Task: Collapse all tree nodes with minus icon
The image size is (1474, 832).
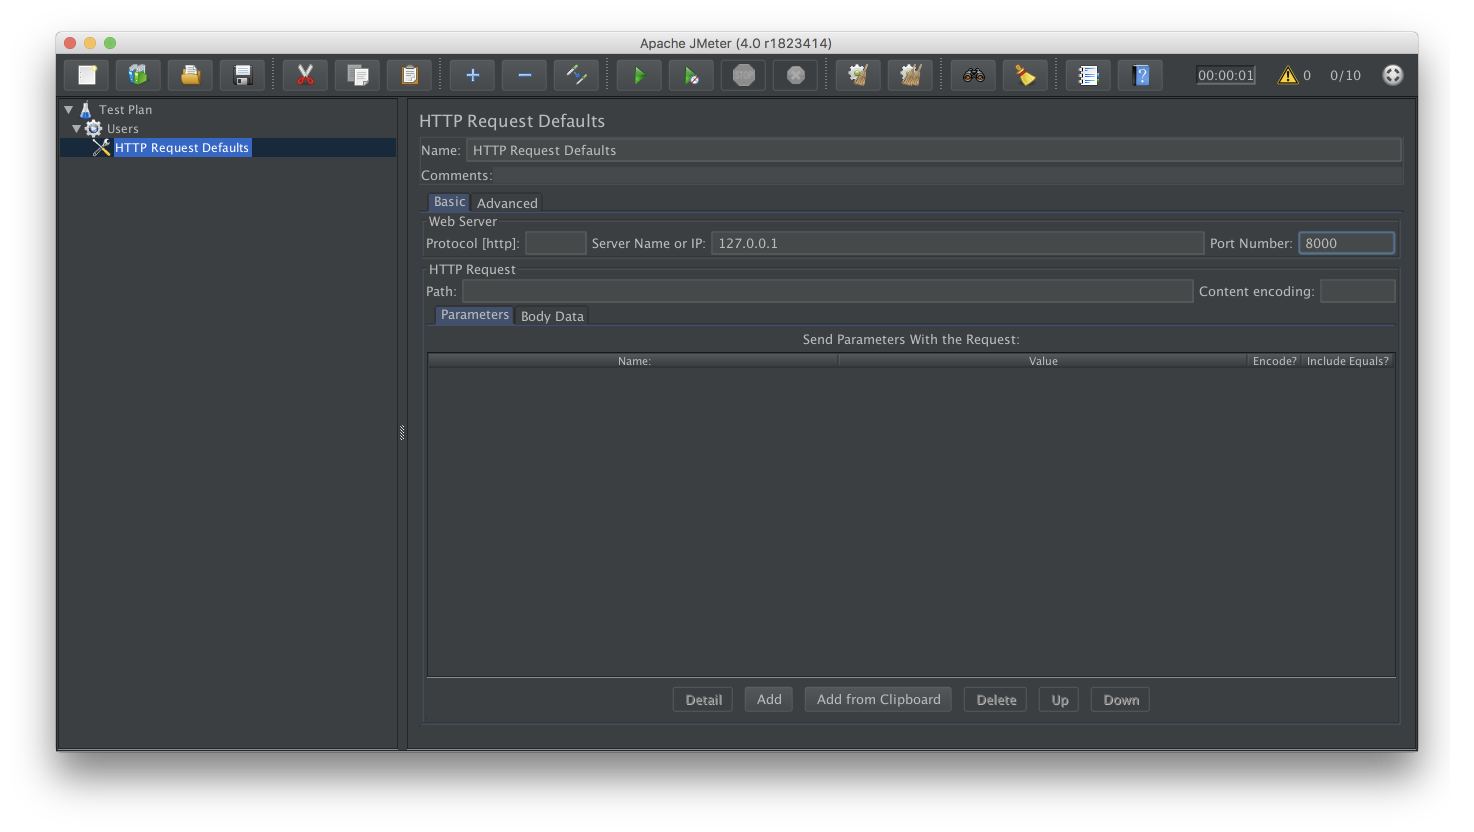Action: (x=523, y=74)
